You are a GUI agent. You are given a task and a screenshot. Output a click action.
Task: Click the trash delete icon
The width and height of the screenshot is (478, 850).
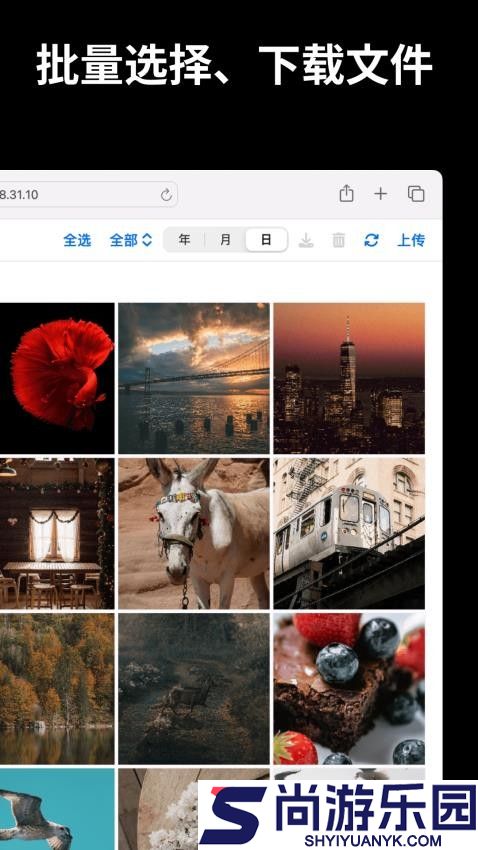[x=339, y=240]
